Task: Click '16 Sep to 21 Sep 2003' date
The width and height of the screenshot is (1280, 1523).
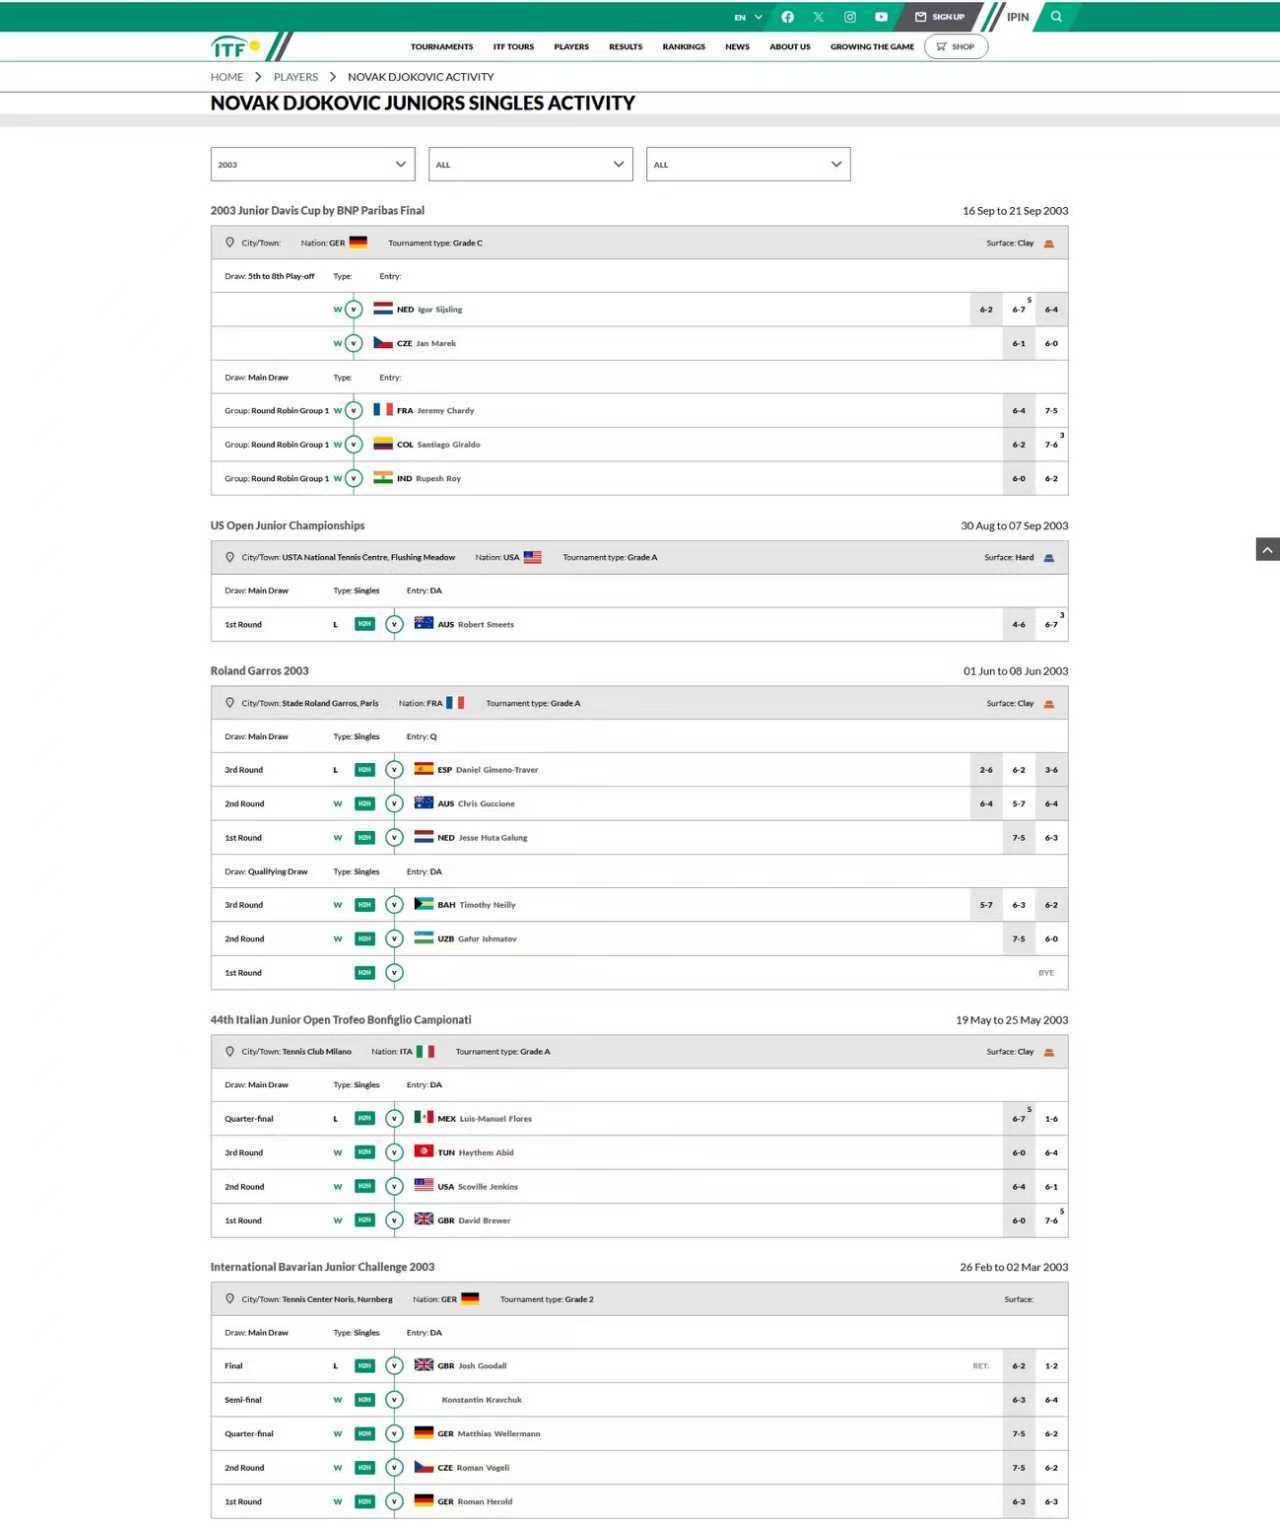Action: (x=1015, y=211)
